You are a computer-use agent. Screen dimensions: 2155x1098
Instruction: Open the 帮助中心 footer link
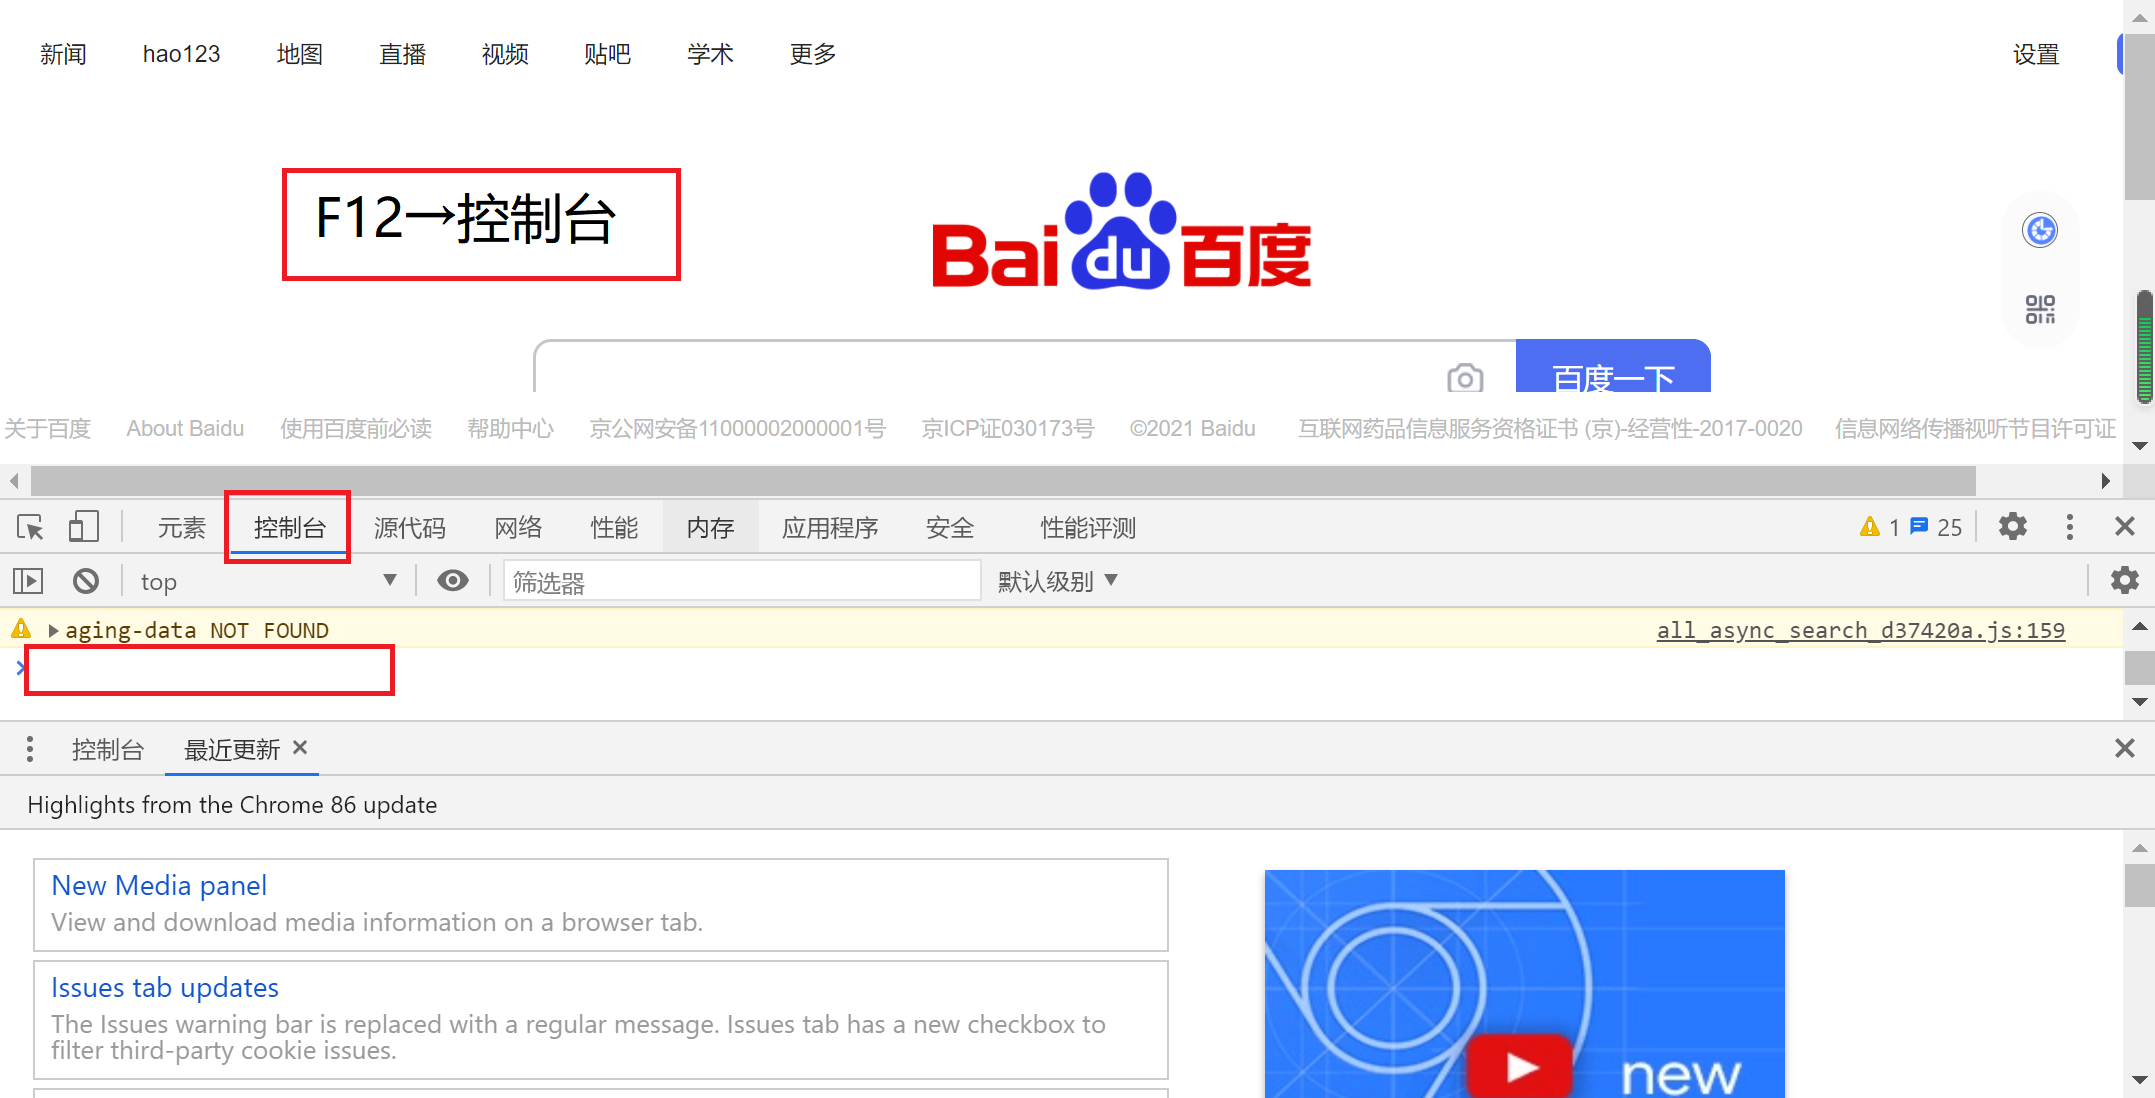[511, 428]
